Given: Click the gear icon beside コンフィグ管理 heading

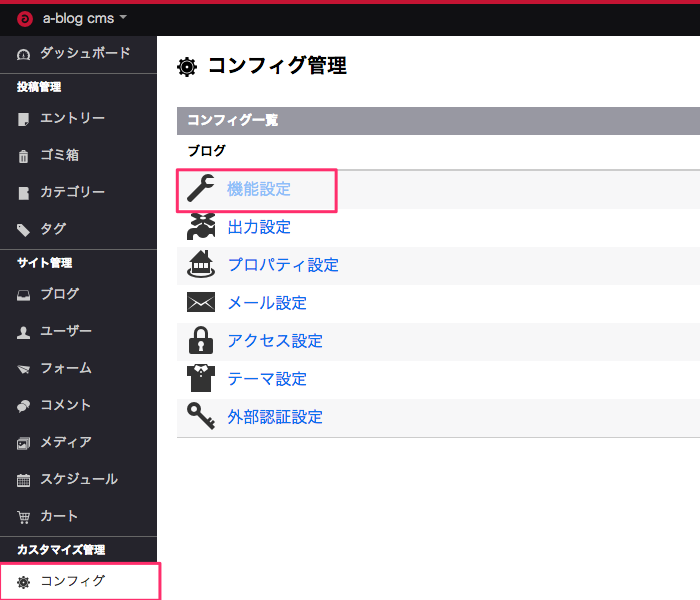Looking at the screenshot, I should click(187, 67).
